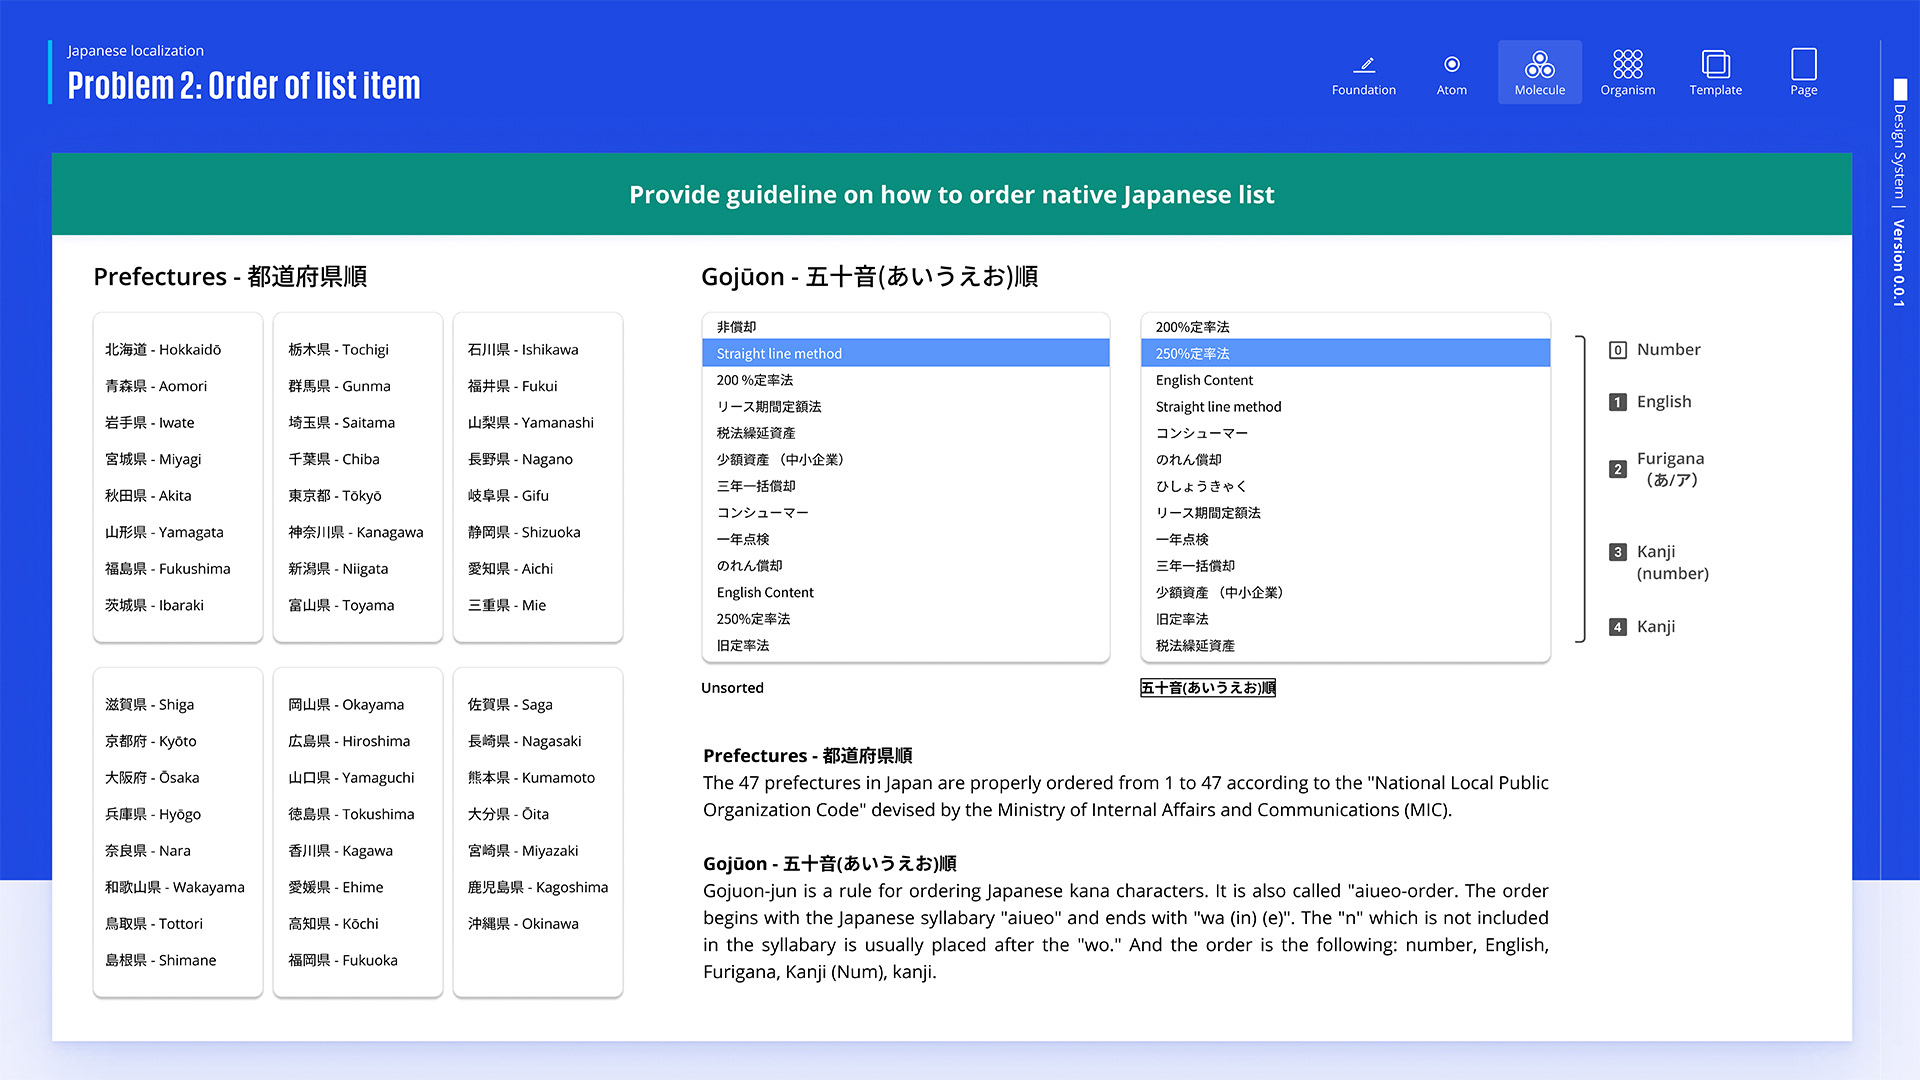Open the Organism grid icon
The height and width of the screenshot is (1080, 1920).
(x=1628, y=64)
